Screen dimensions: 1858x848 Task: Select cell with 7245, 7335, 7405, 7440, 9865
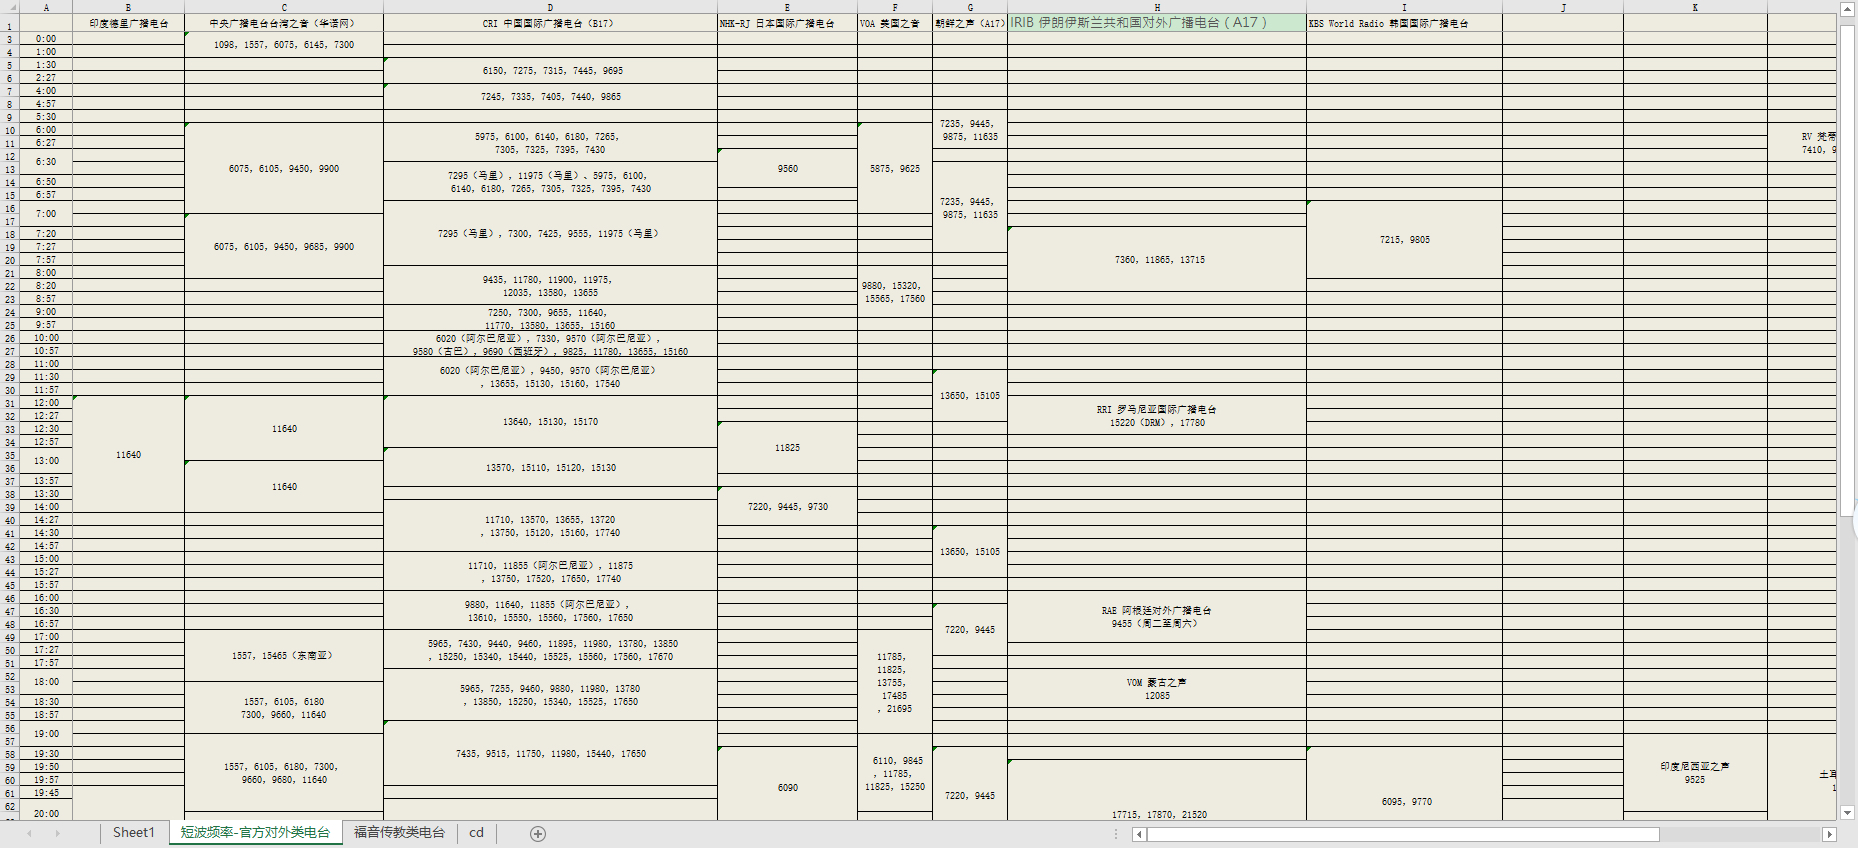point(550,97)
